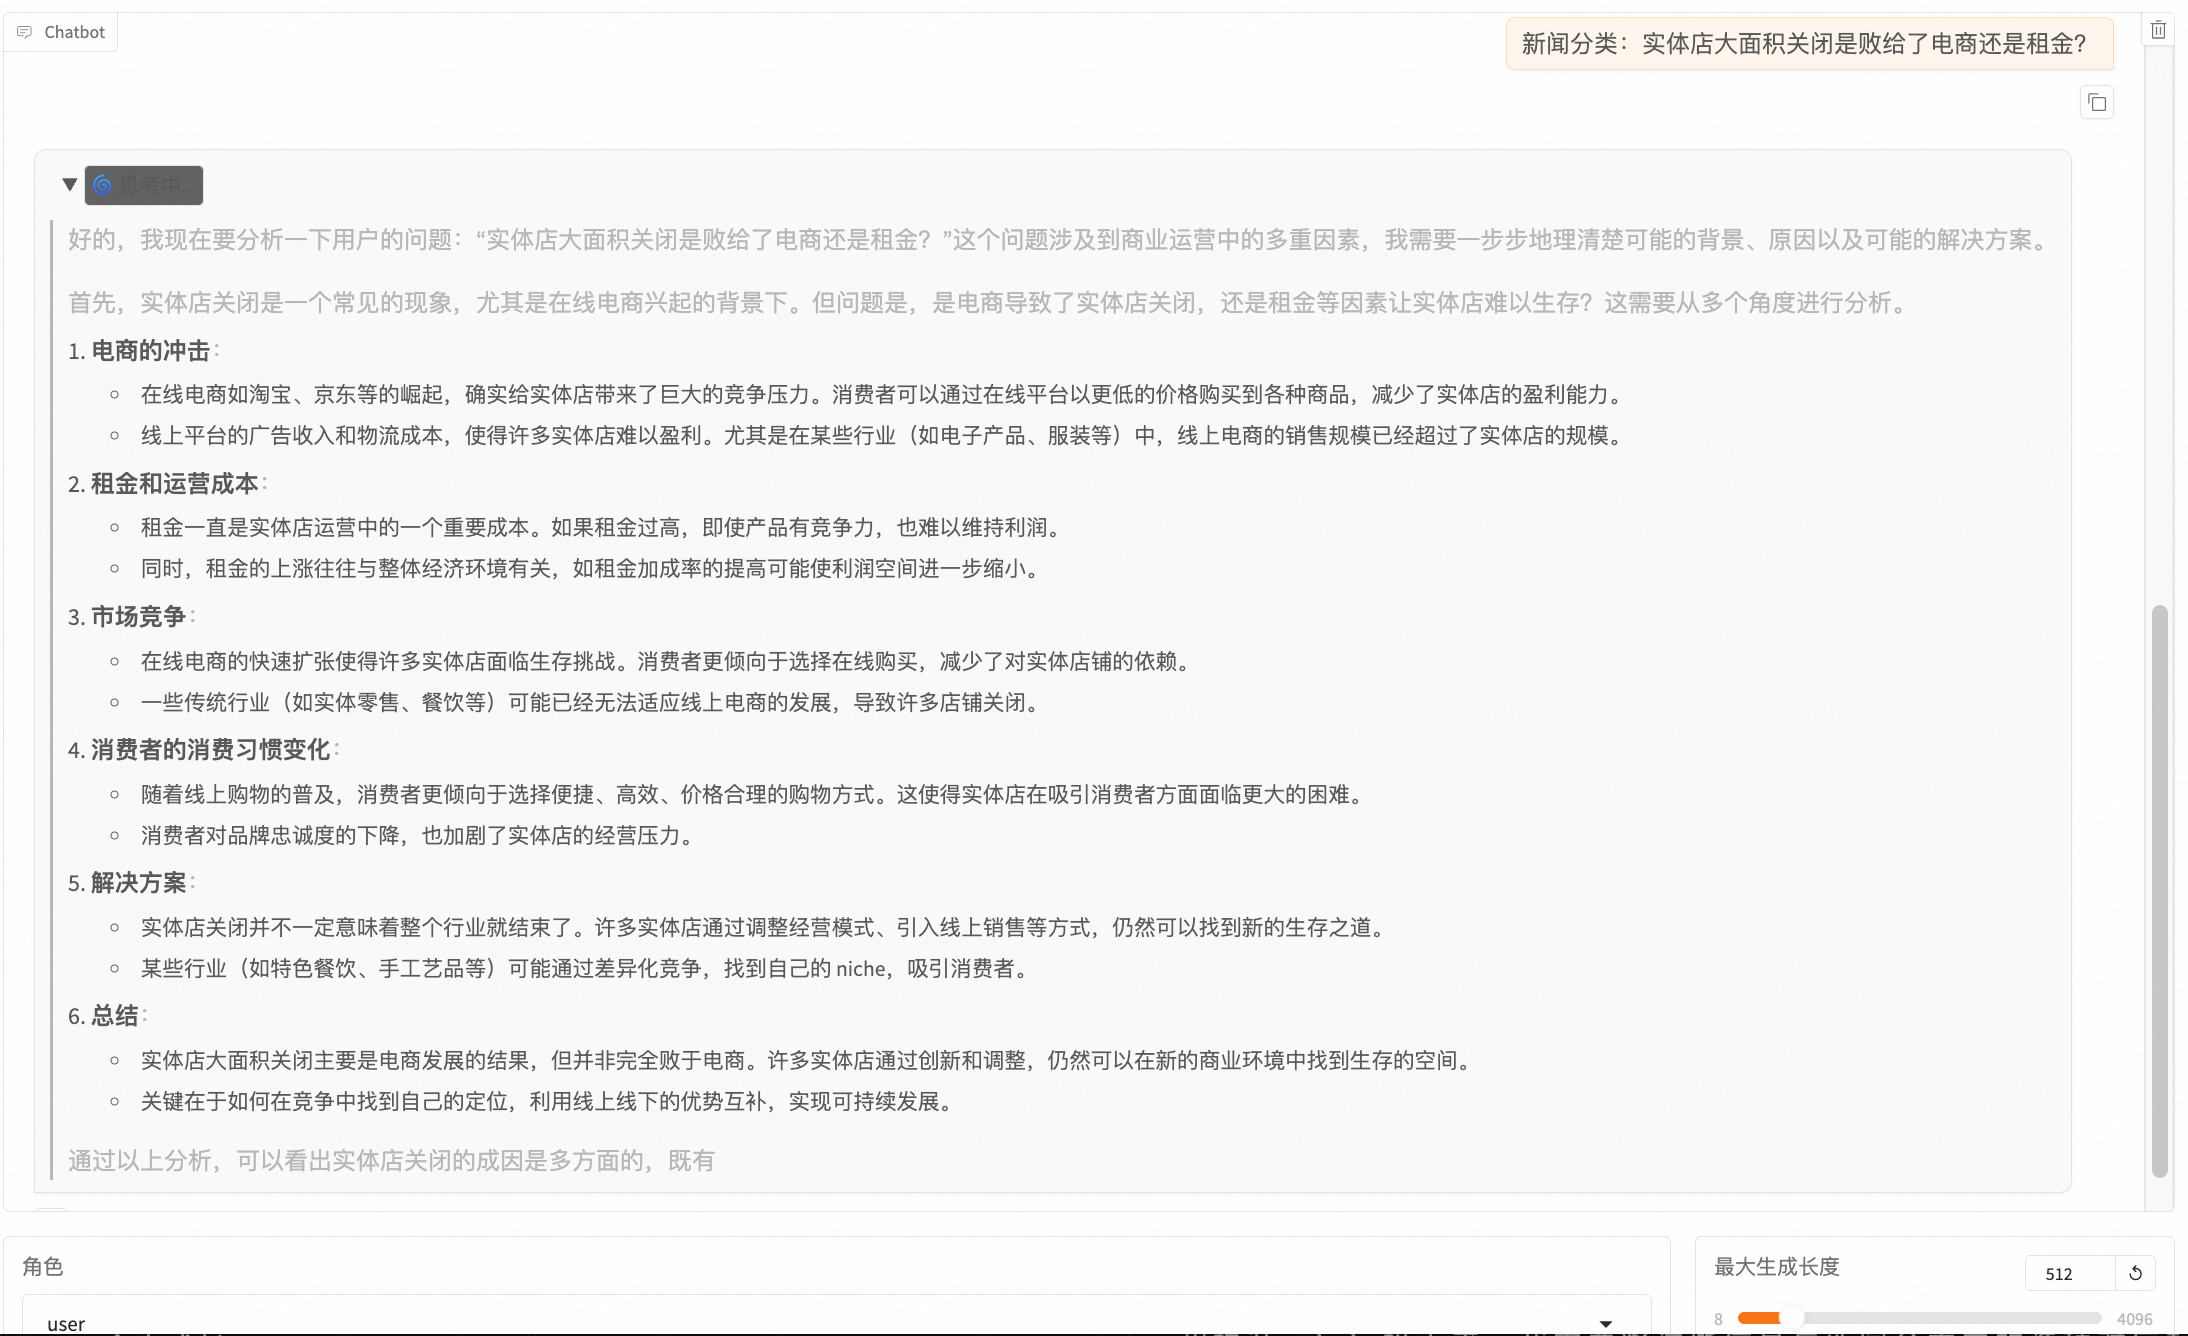2188x1336 pixels.
Task: Click the 角色 field label
Action: point(43,1267)
